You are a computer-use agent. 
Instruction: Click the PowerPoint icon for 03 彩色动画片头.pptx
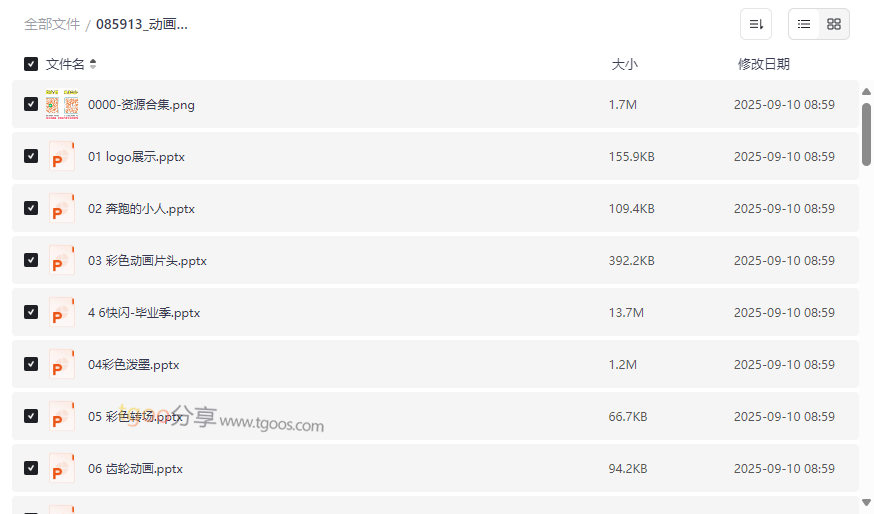[x=62, y=261]
